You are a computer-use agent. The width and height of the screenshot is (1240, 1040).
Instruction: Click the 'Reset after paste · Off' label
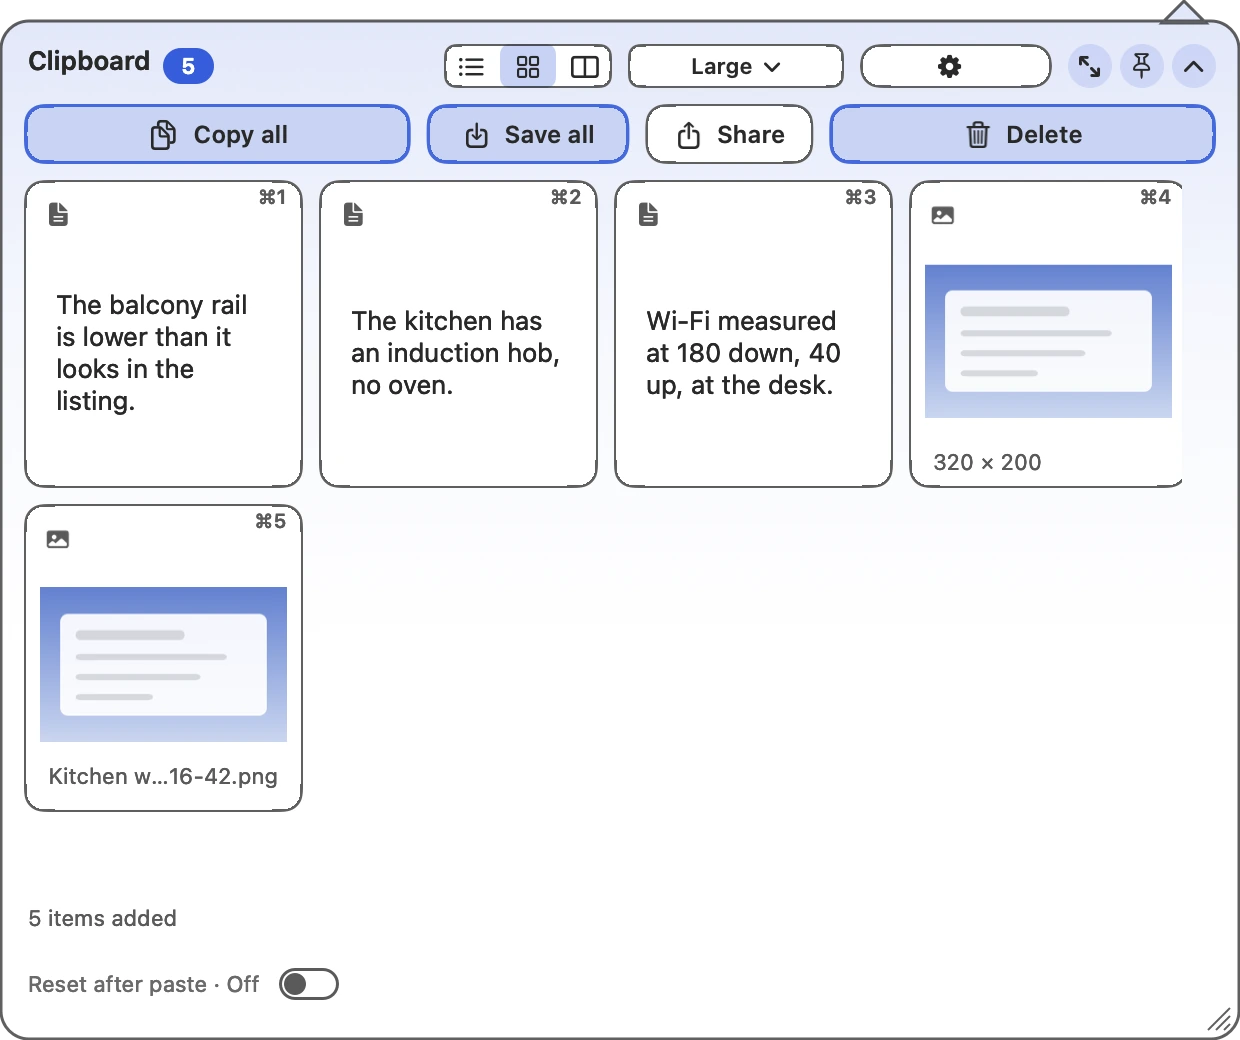144,984
